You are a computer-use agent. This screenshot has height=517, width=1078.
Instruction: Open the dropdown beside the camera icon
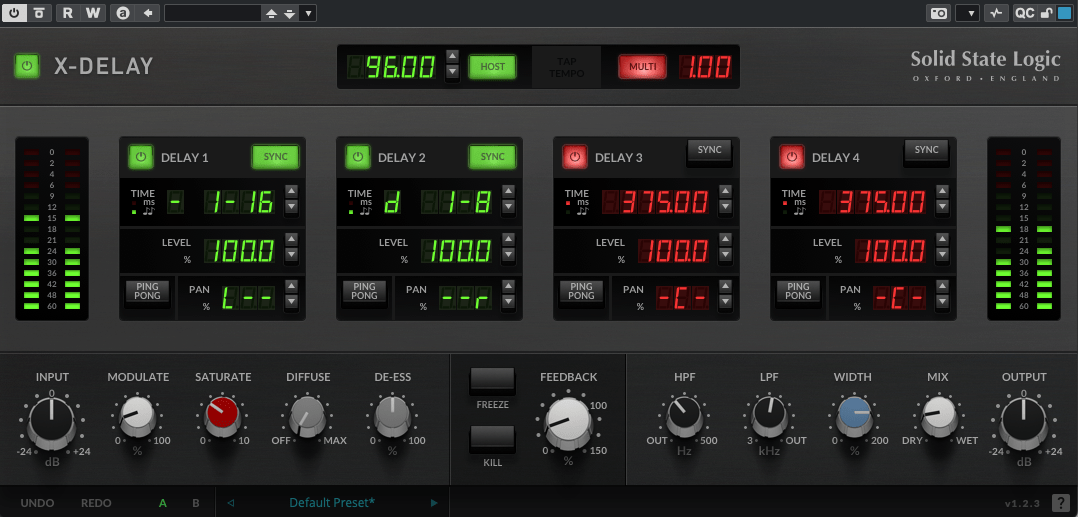coord(967,13)
